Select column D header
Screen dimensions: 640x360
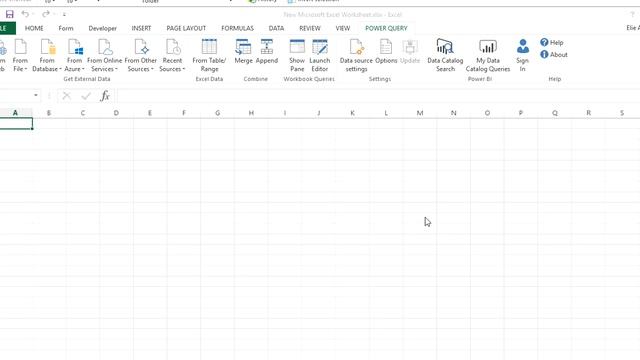pyautogui.click(x=116, y=113)
